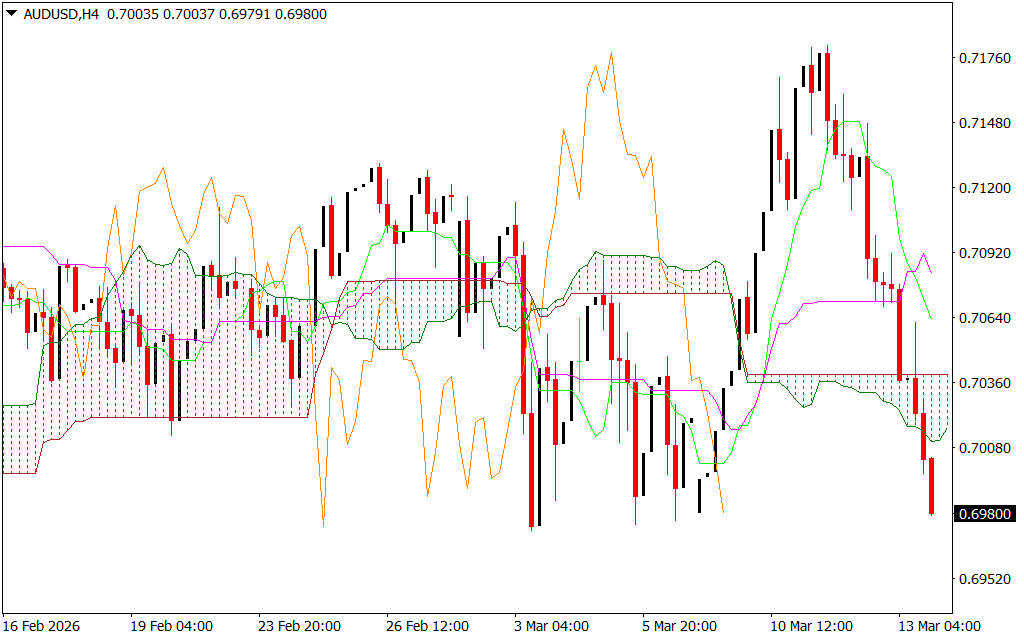Open the dropdown triangle beside AUDUSD,H4
This screenshot has height=640, width=1024.
[11, 14]
